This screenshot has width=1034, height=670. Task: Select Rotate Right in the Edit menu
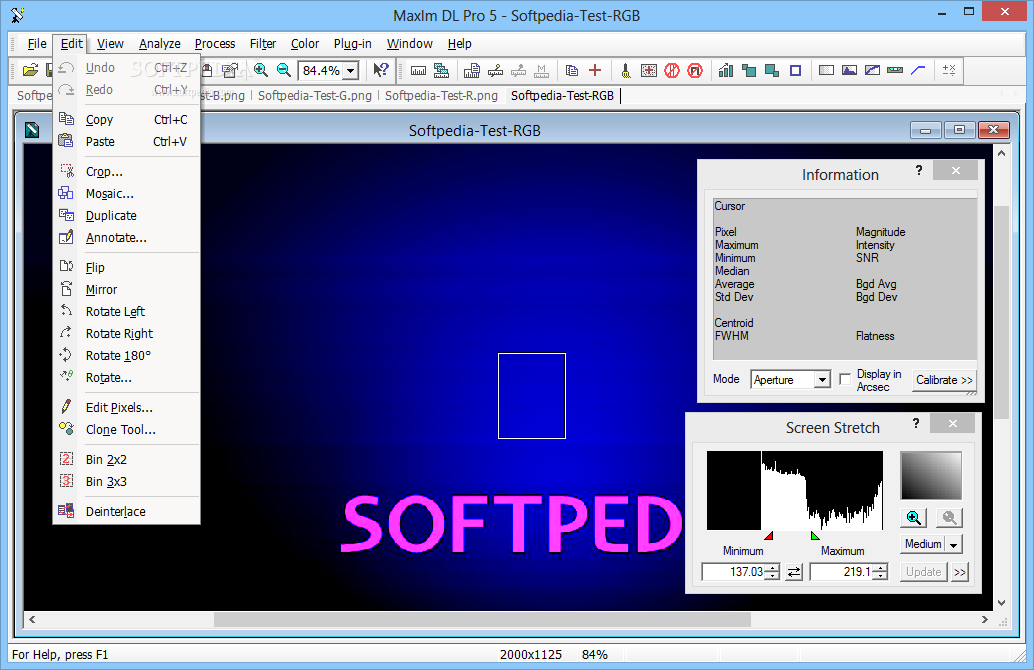click(x=126, y=333)
